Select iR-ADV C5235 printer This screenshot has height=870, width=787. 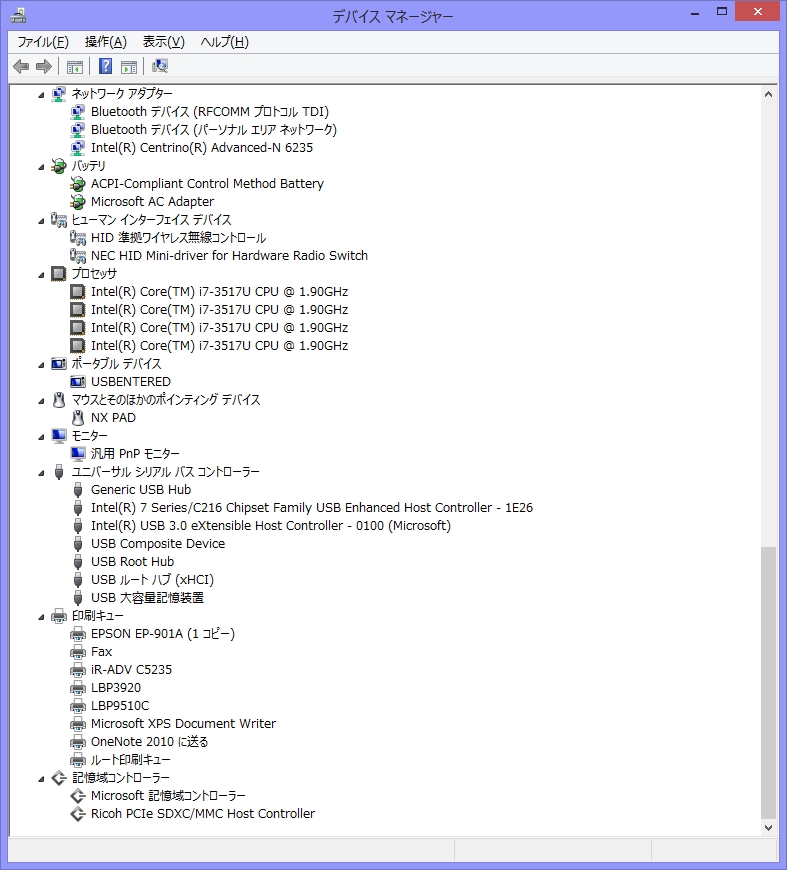point(132,670)
